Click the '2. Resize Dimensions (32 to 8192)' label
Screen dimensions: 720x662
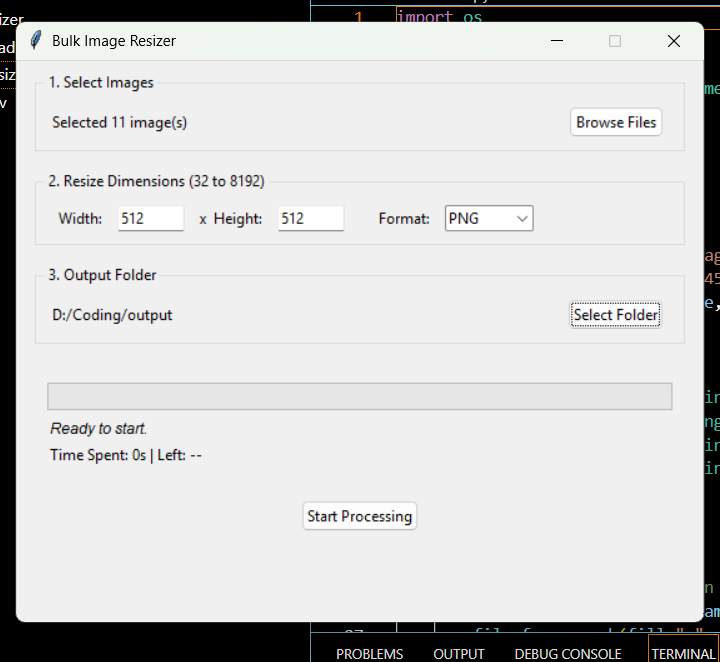[157, 181]
